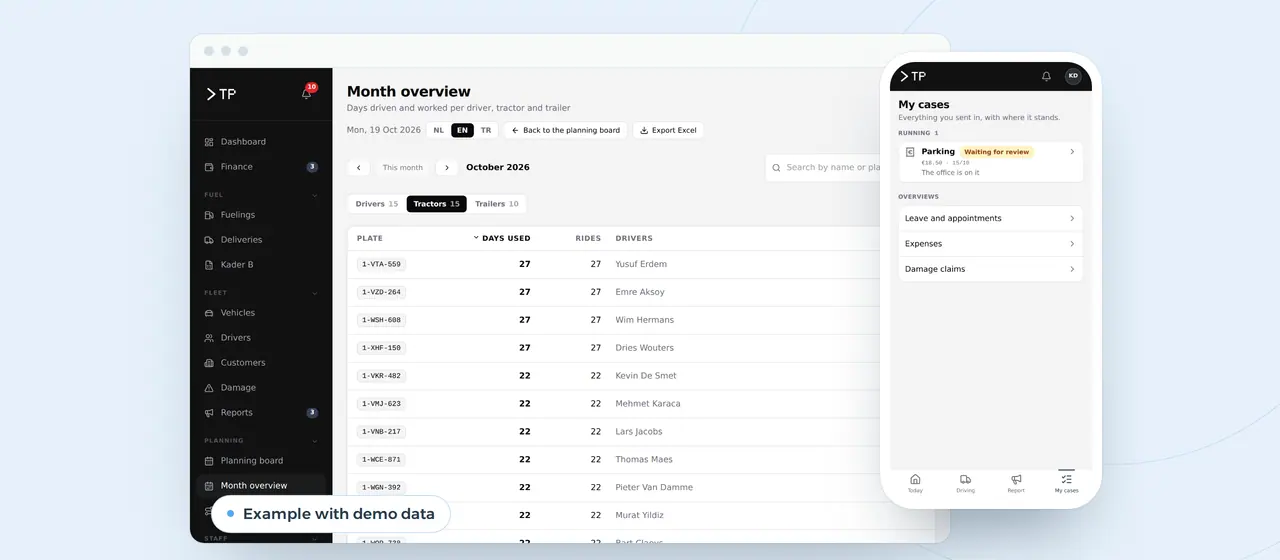Open the Damage claims overview

[x=990, y=269]
